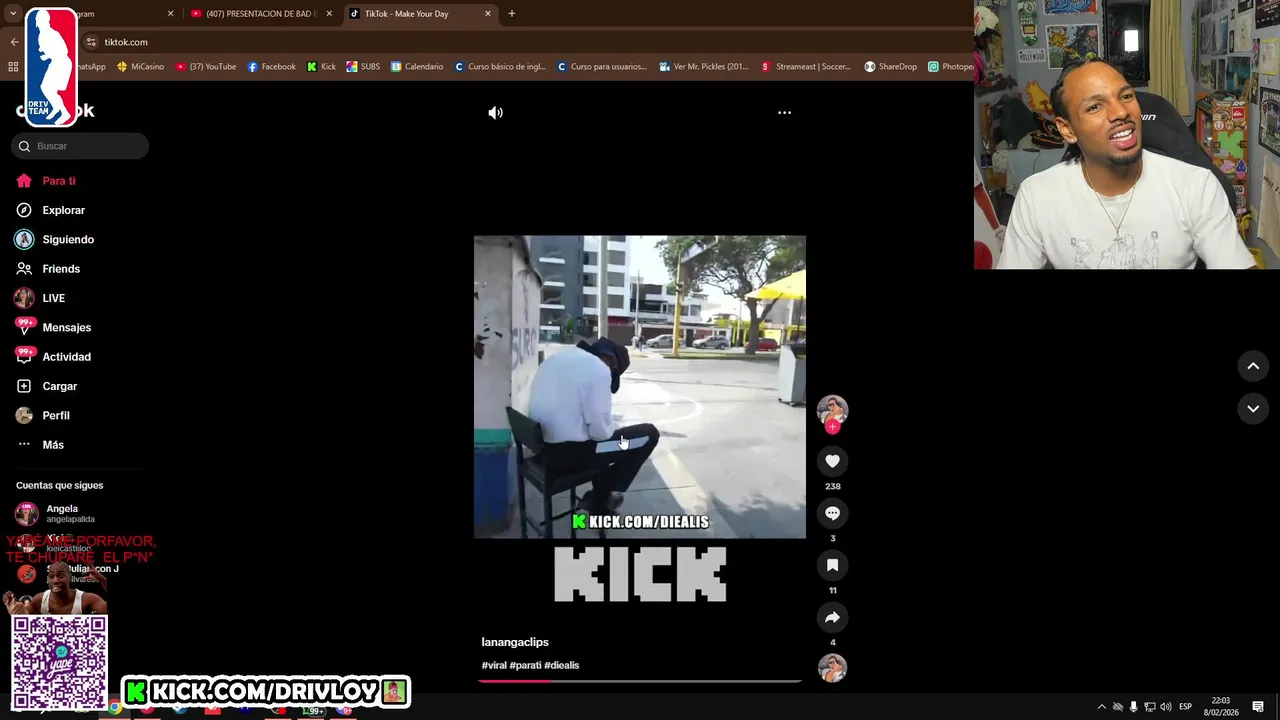Close the YouTube PRESENTACION tab

coord(329,14)
